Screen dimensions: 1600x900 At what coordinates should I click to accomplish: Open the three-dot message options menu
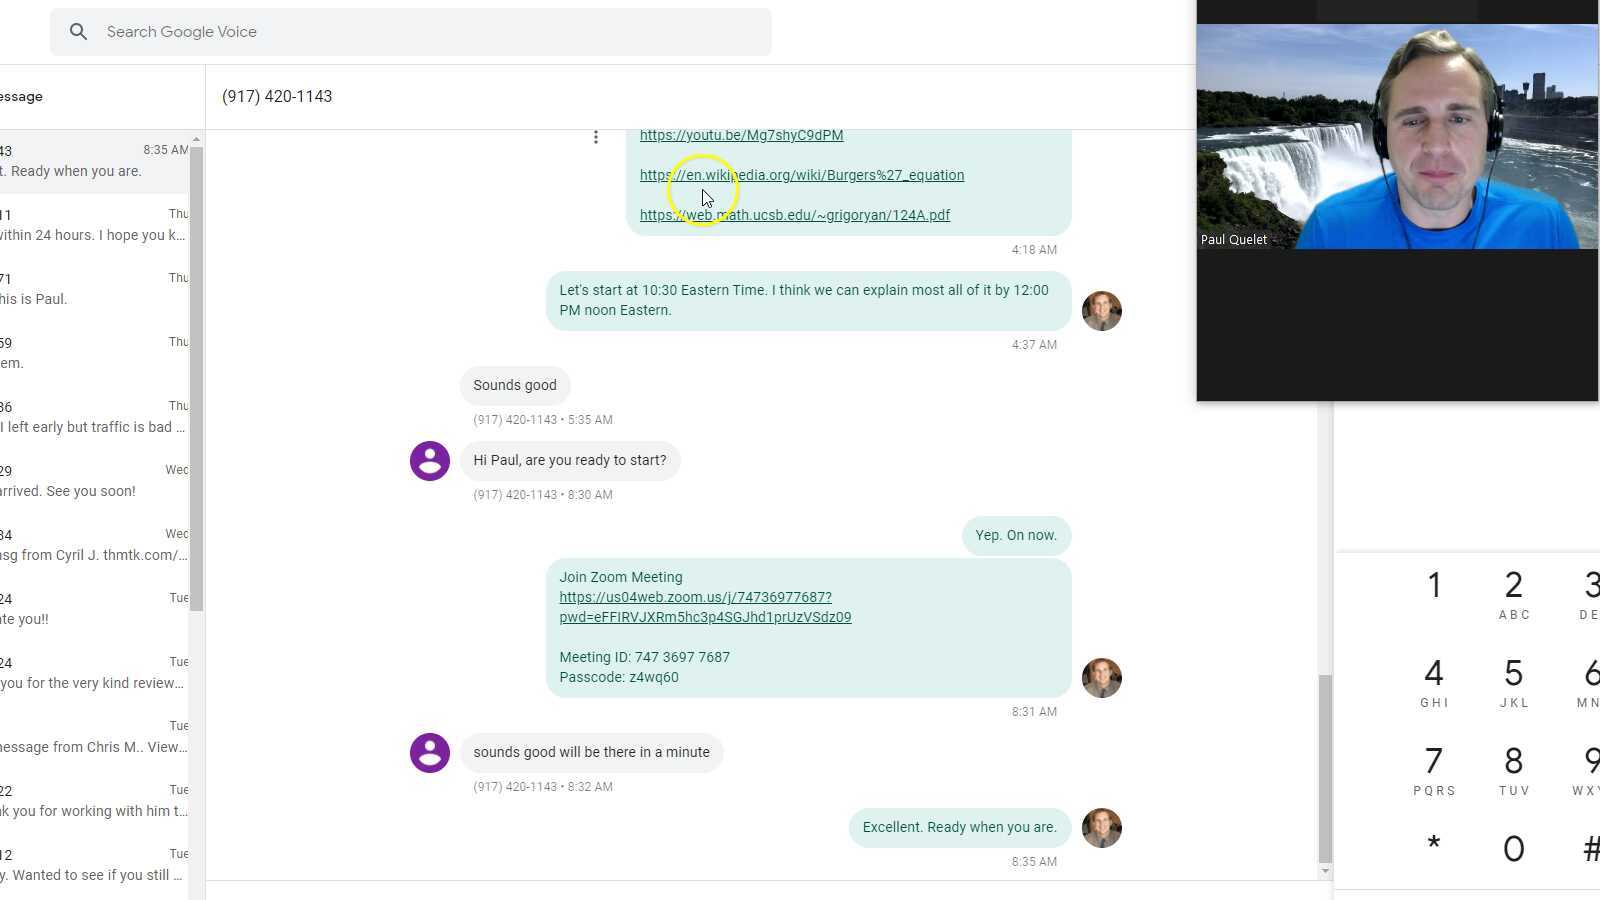point(596,137)
